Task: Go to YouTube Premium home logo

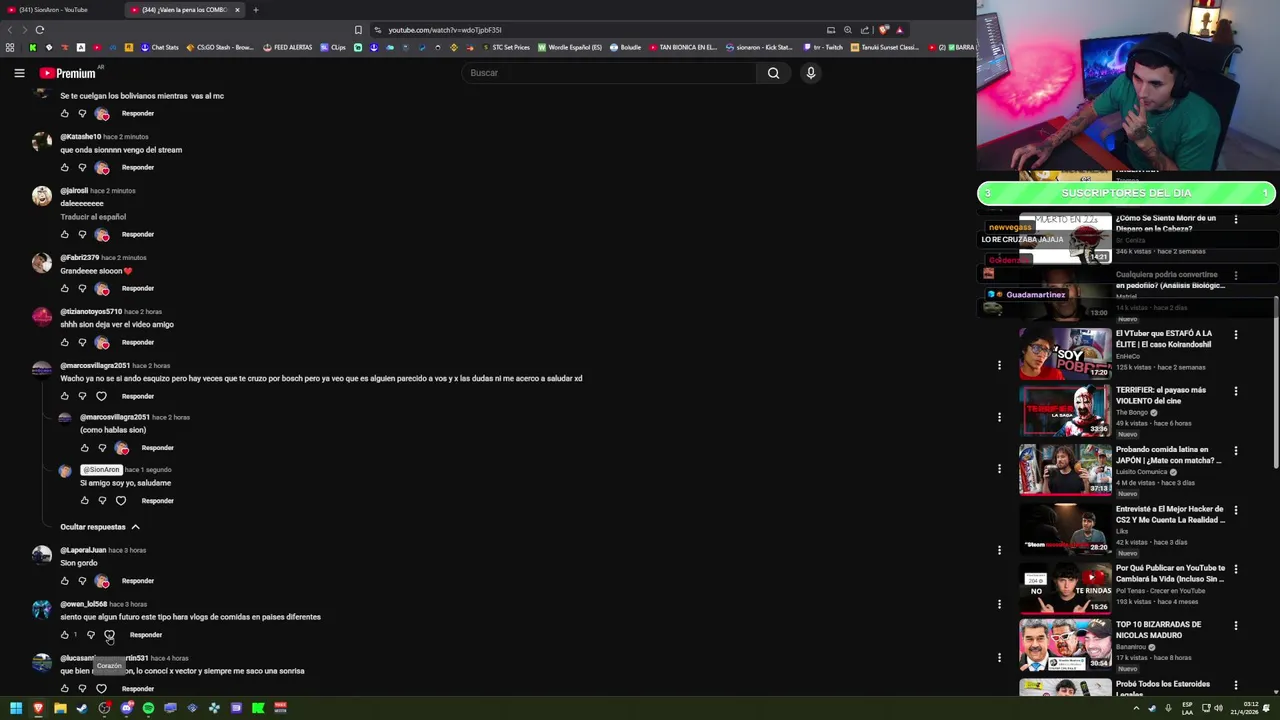Action: 68,73
